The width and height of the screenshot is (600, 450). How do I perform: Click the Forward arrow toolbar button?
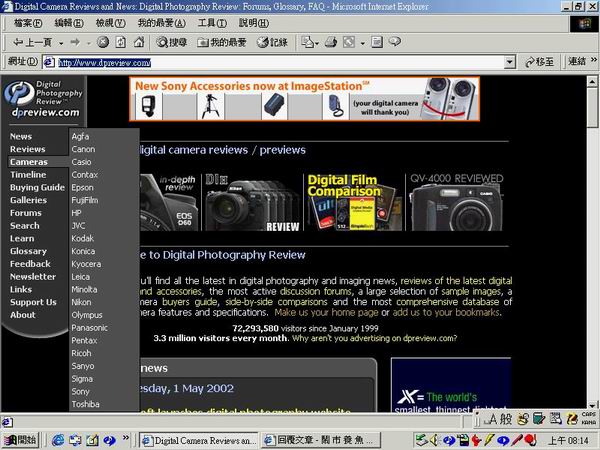coord(75,42)
